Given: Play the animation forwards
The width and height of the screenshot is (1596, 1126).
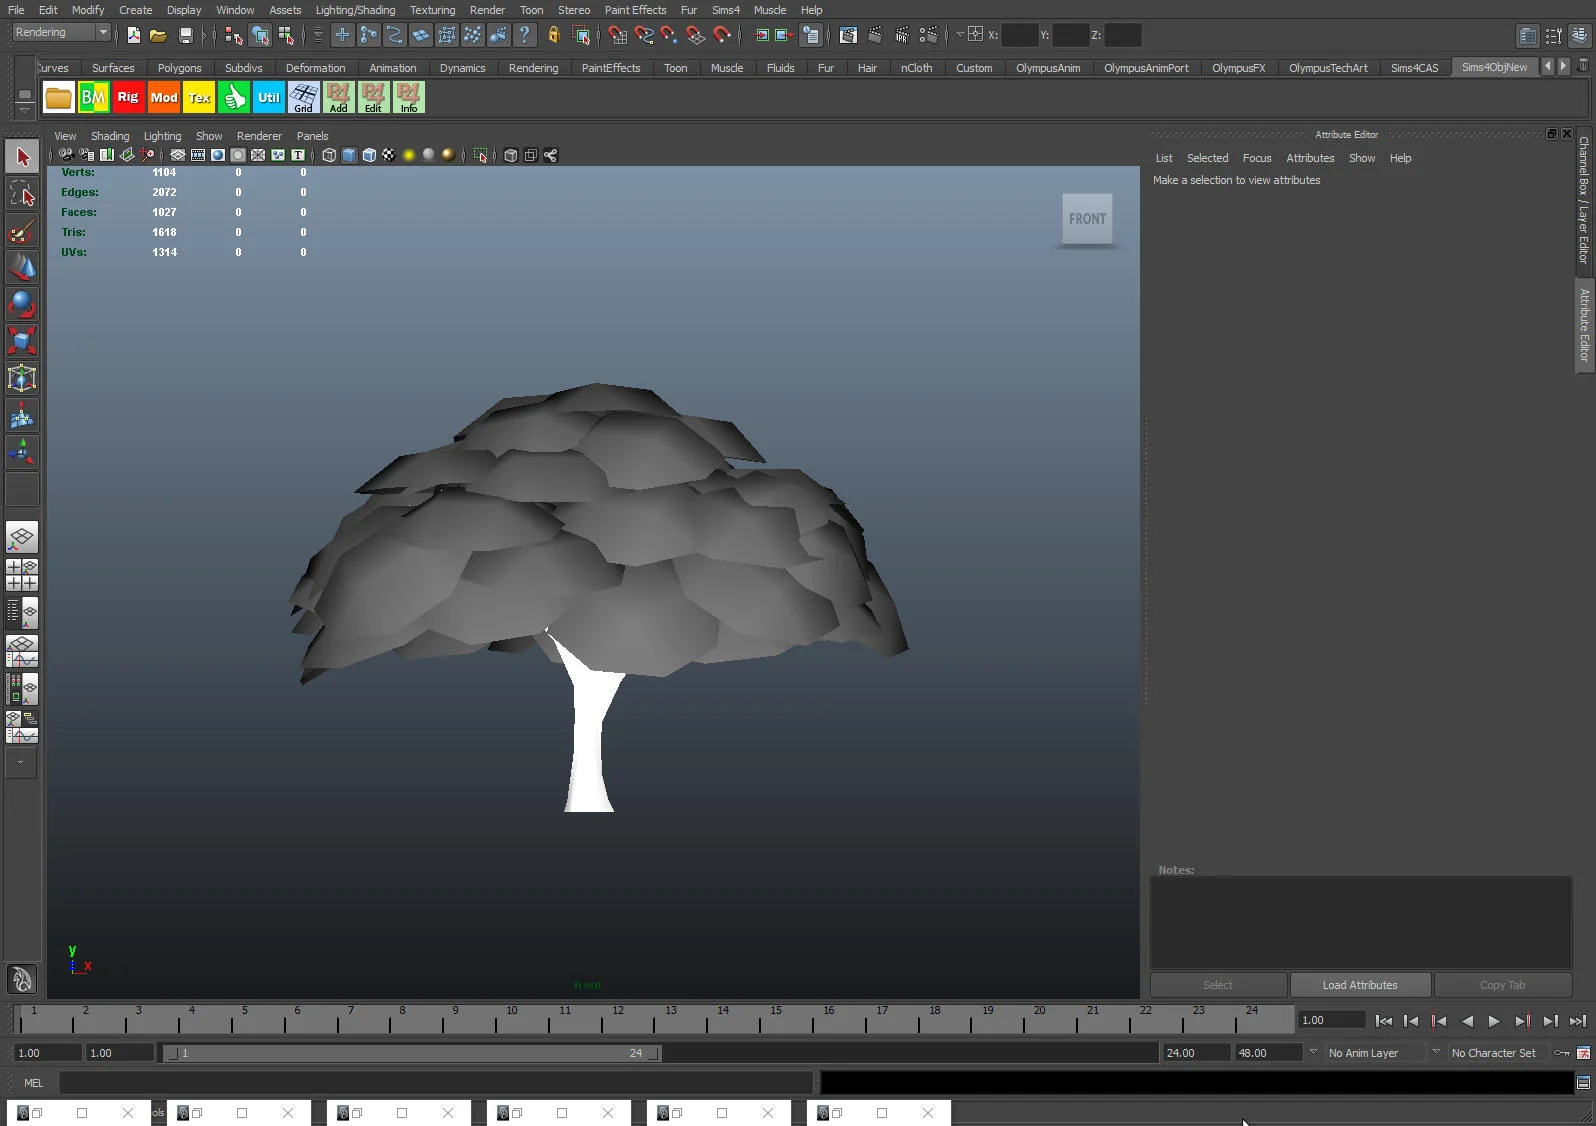Looking at the screenshot, I should [1494, 1021].
